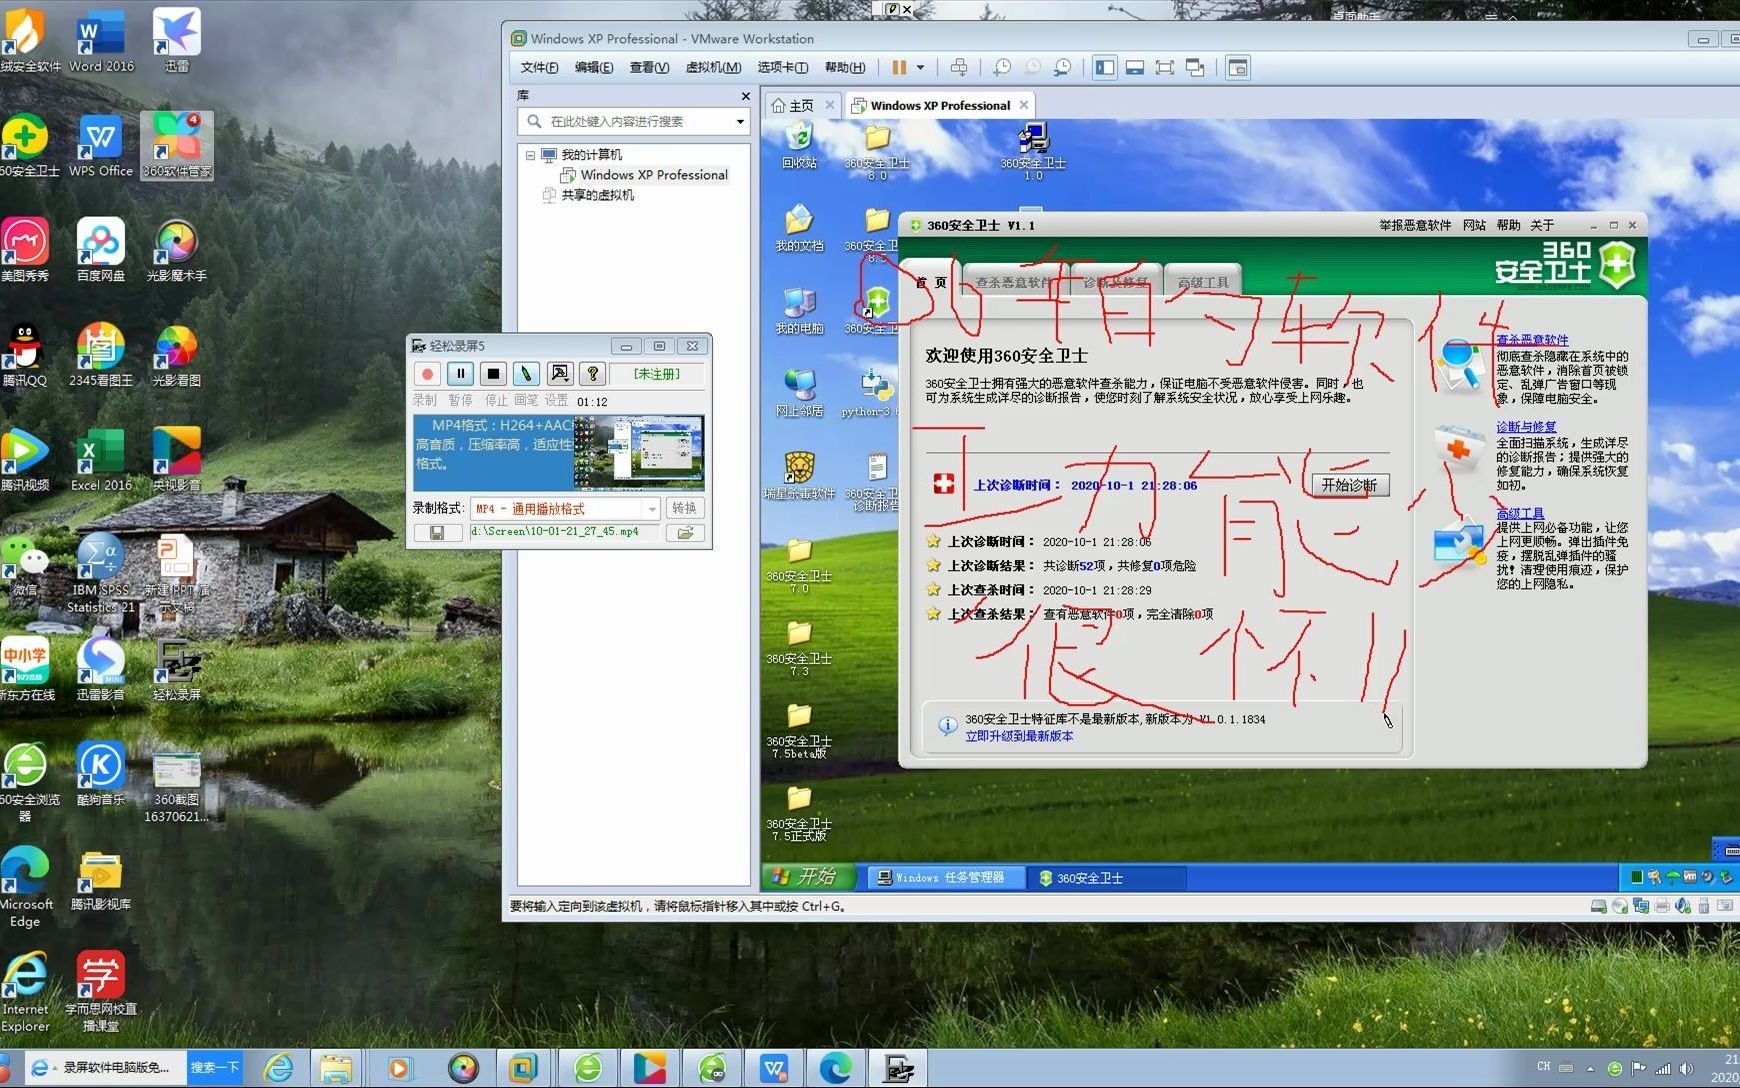
Task: Open 腾讯QQ desktop icon
Action: (x=25, y=356)
